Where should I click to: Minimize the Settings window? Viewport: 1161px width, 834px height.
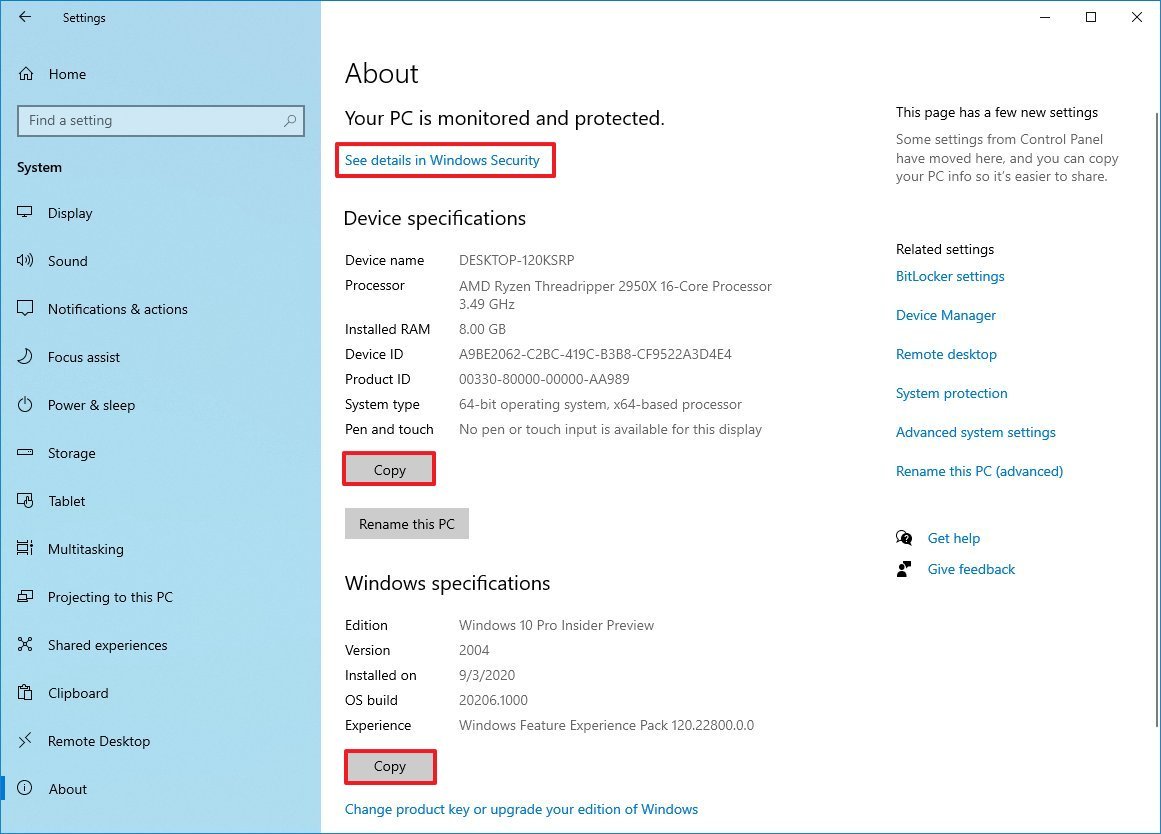(1045, 17)
